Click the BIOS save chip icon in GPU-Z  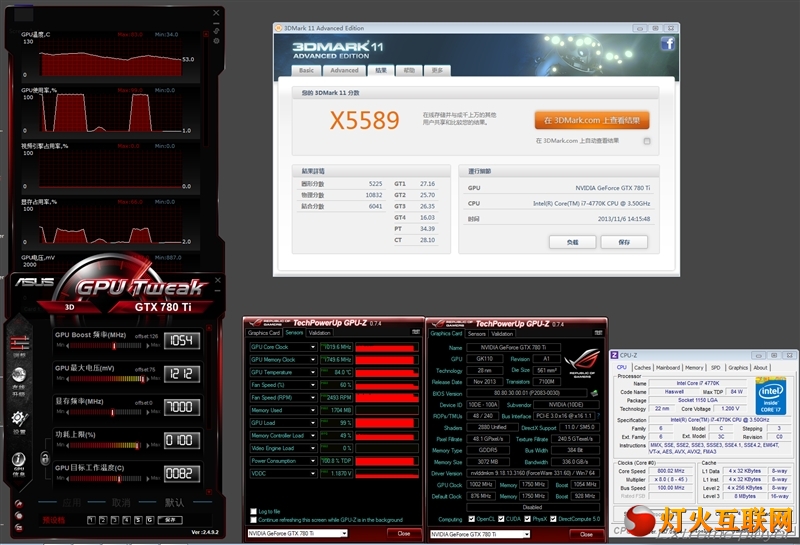pos(594,393)
